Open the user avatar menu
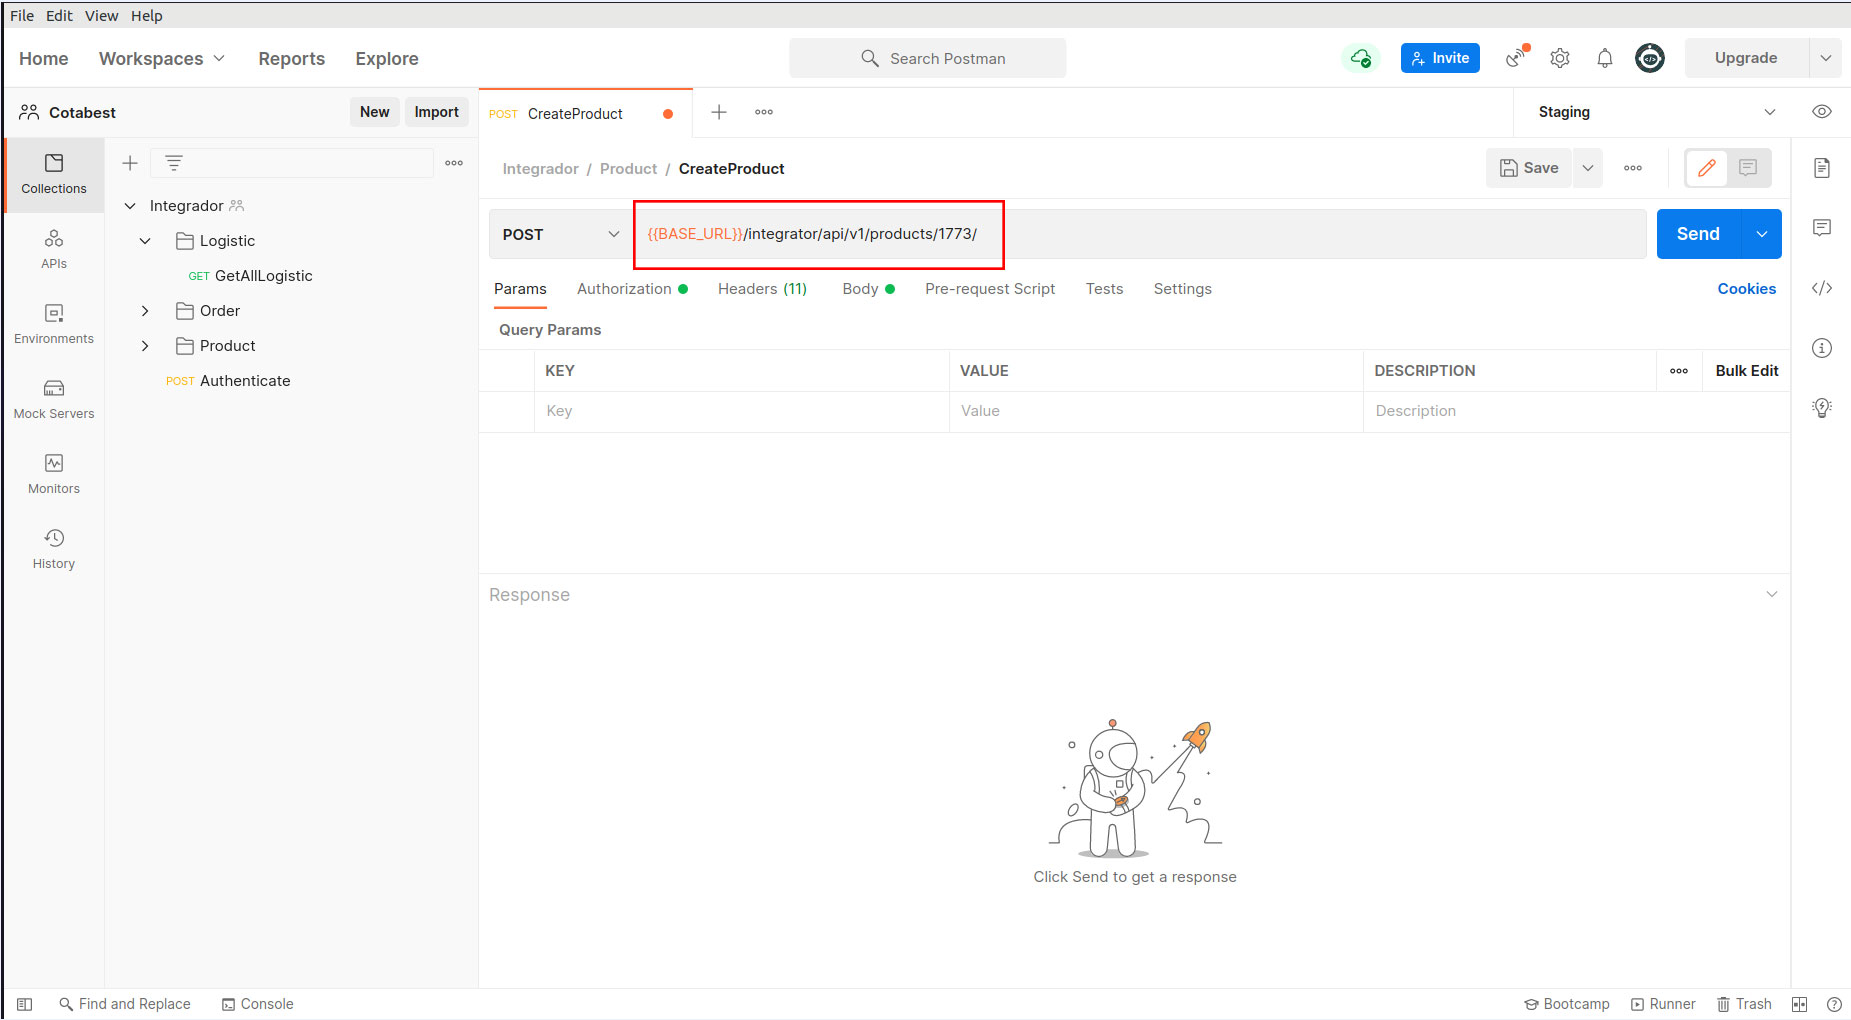 click(x=1650, y=58)
